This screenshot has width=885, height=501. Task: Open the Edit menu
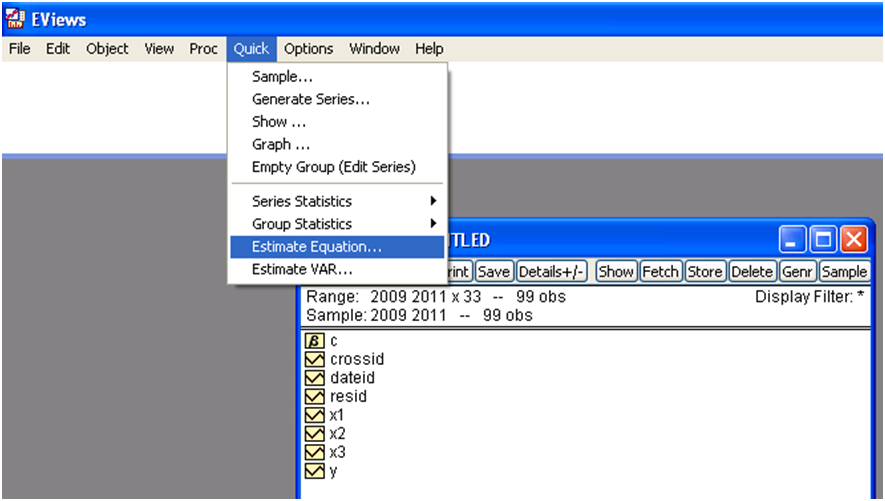click(x=58, y=49)
